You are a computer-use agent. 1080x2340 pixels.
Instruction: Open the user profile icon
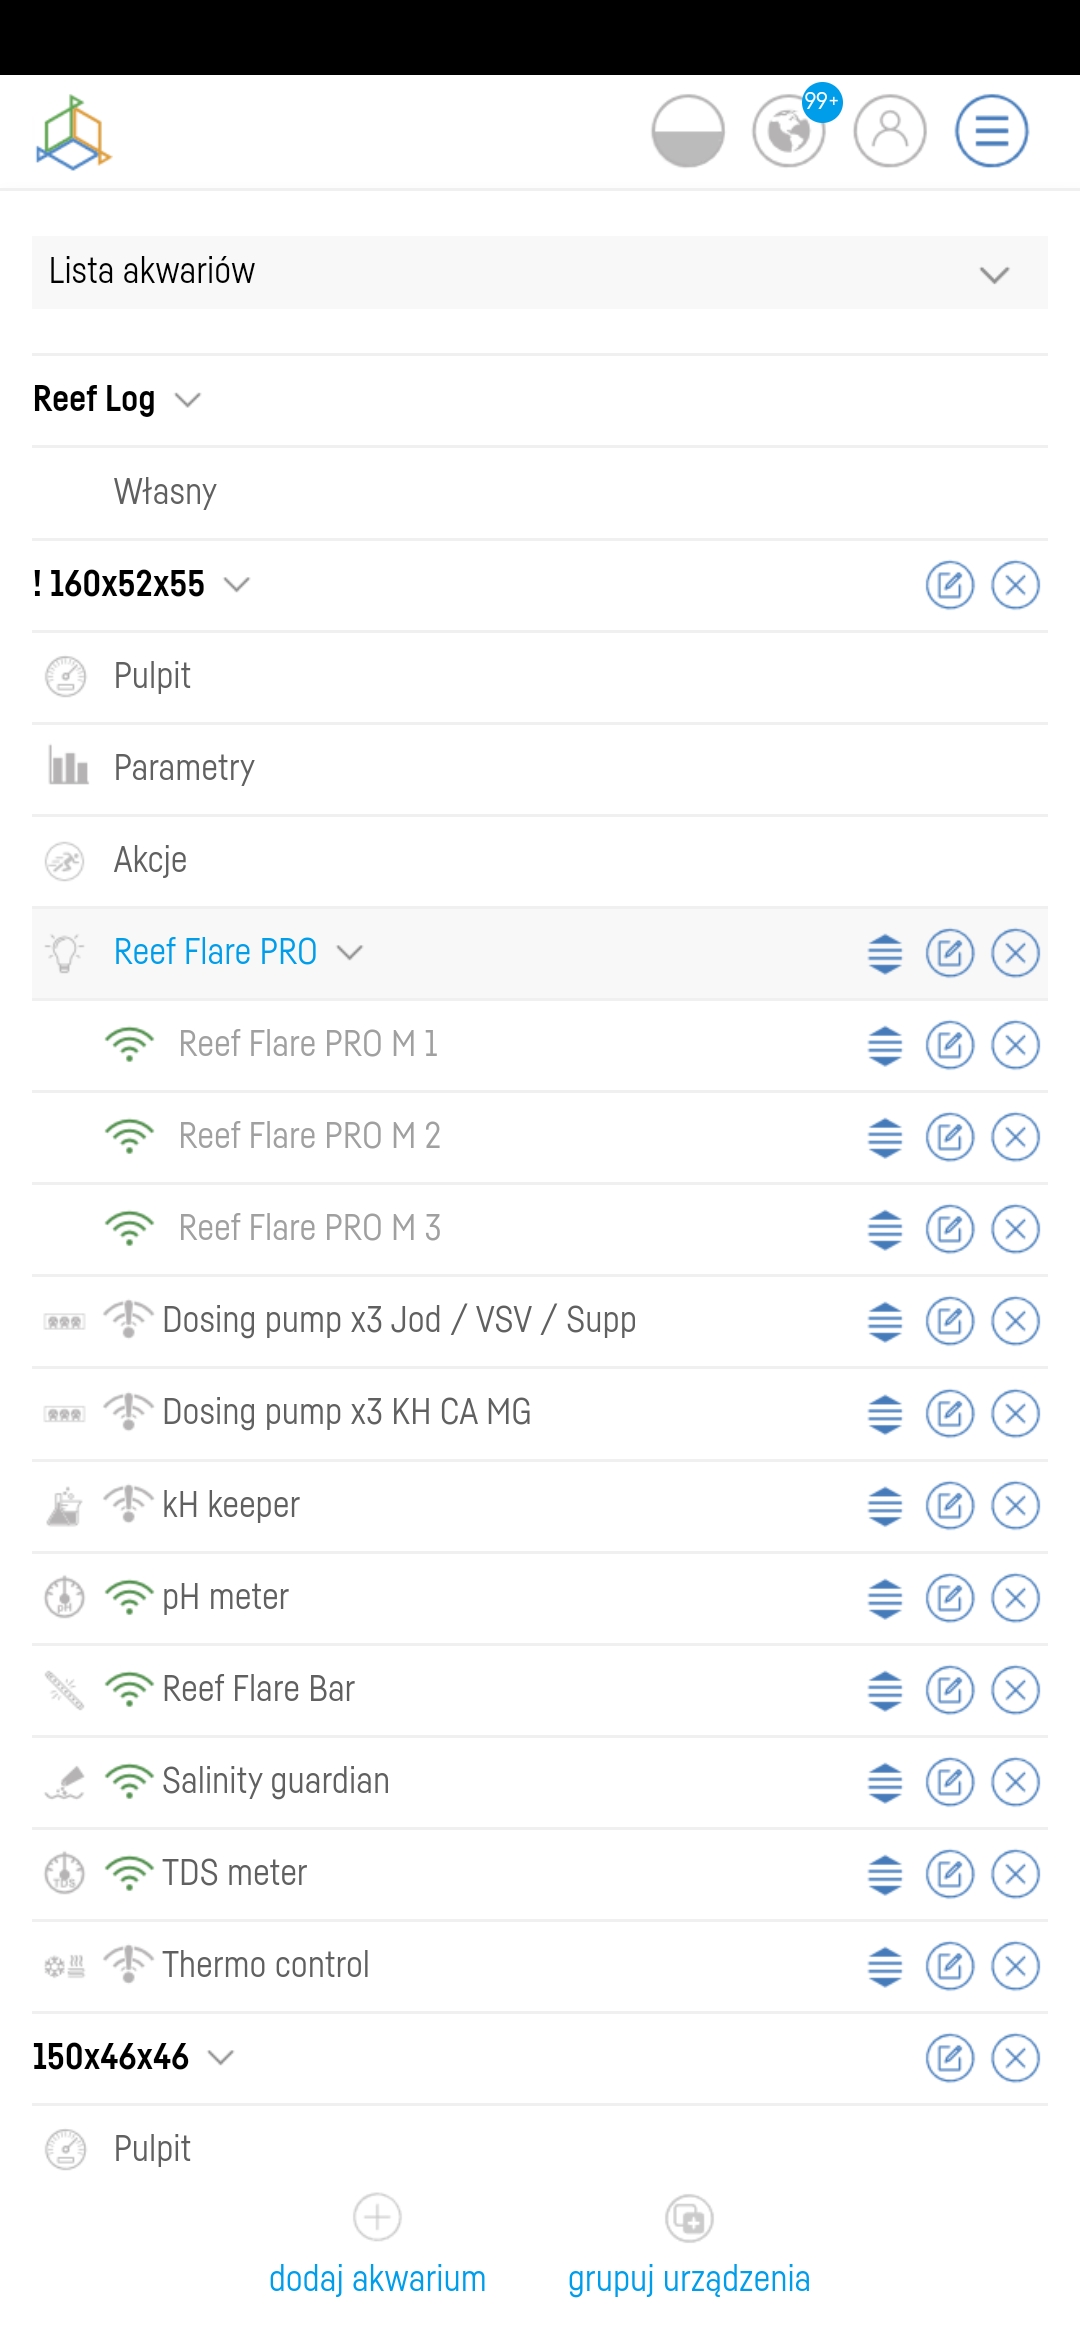889,131
